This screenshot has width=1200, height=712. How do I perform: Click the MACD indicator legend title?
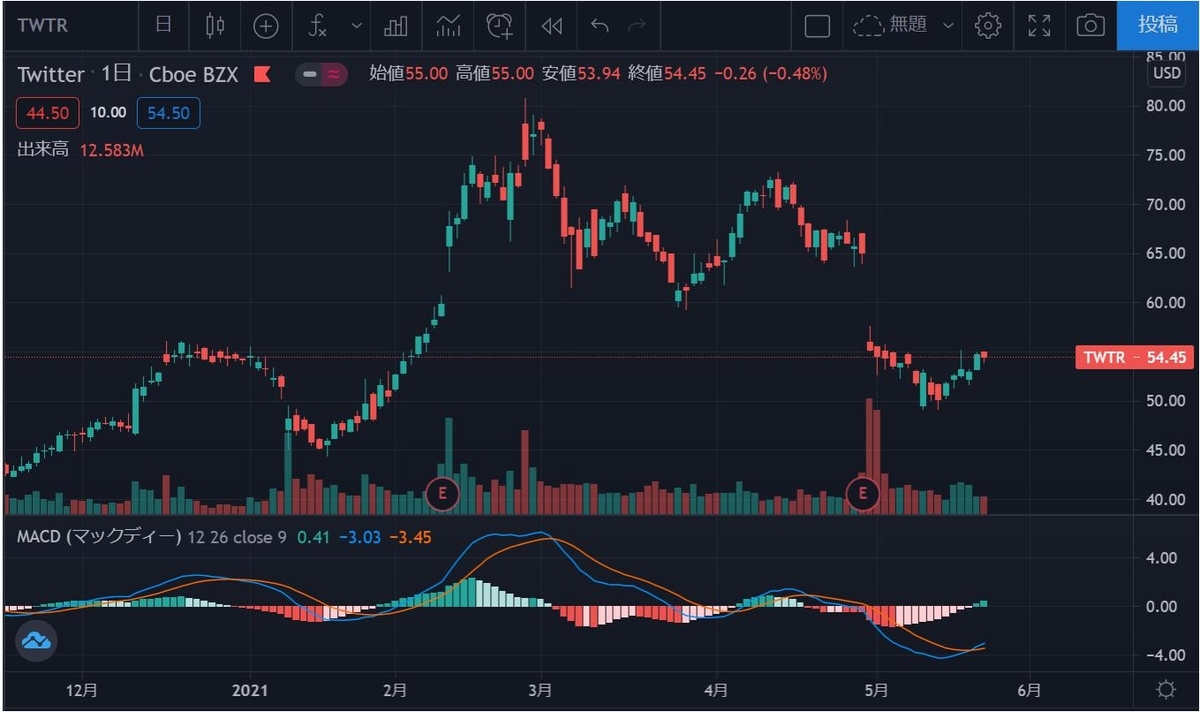click(99, 537)
